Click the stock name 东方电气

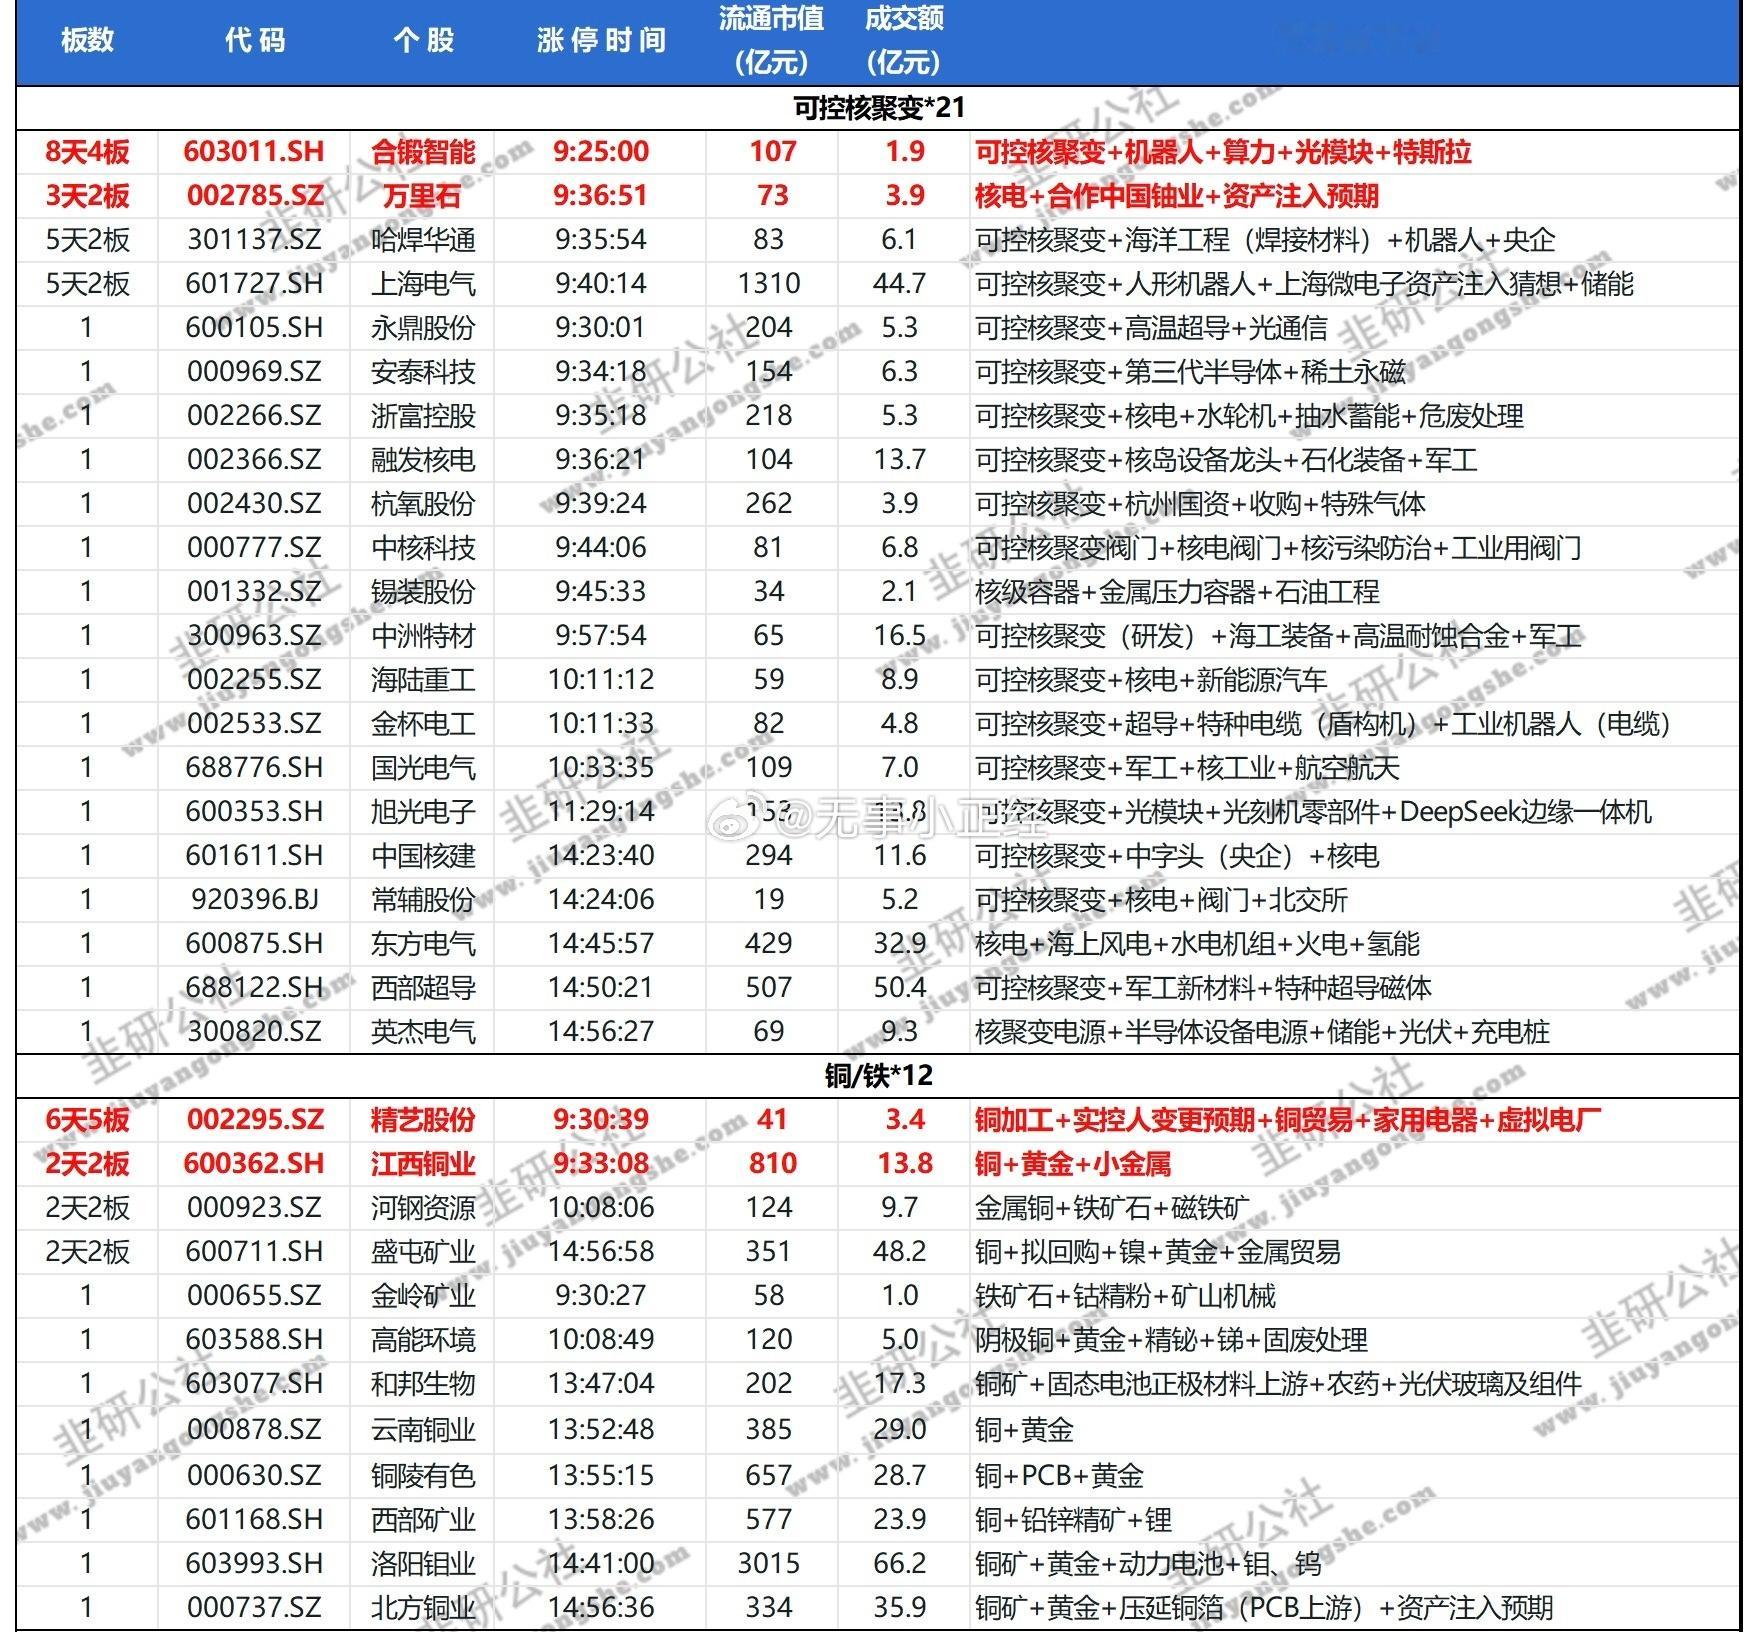point(423,943)
